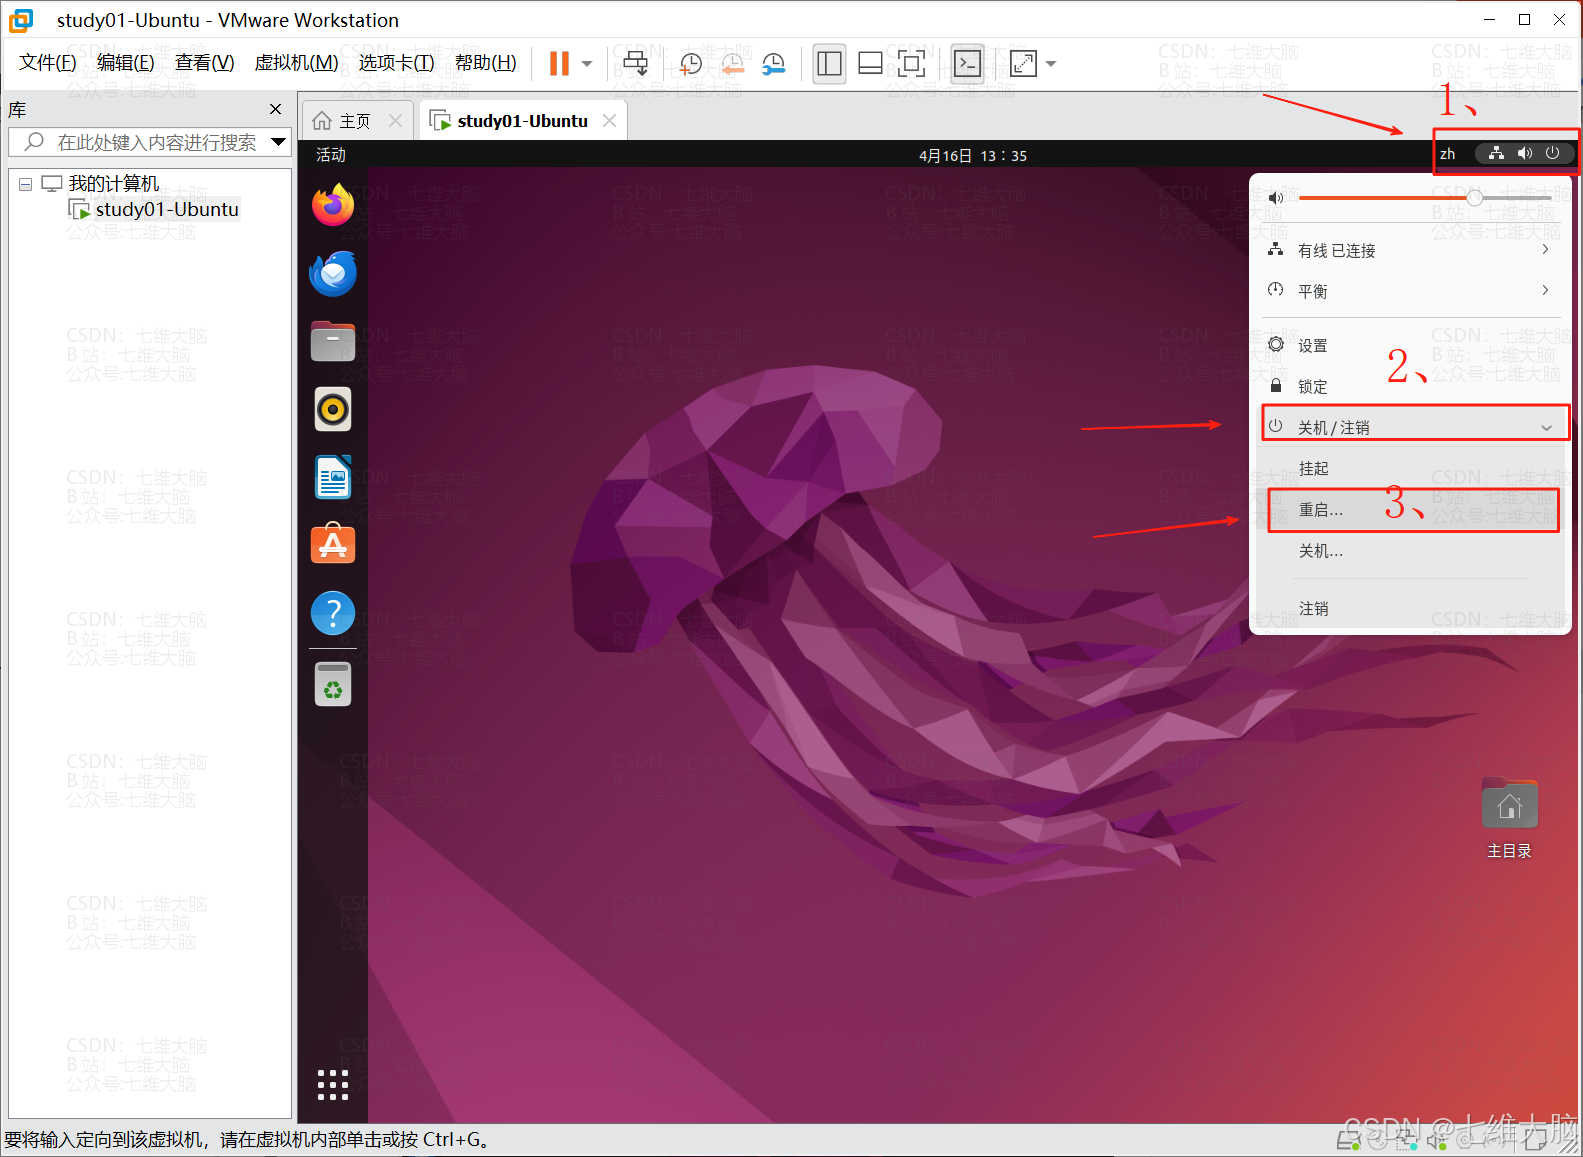Open the calendar from the 4月16日 clock
Image resolution: width=1583 pixels, height=1157 pixels.
[x=973, y=155]
